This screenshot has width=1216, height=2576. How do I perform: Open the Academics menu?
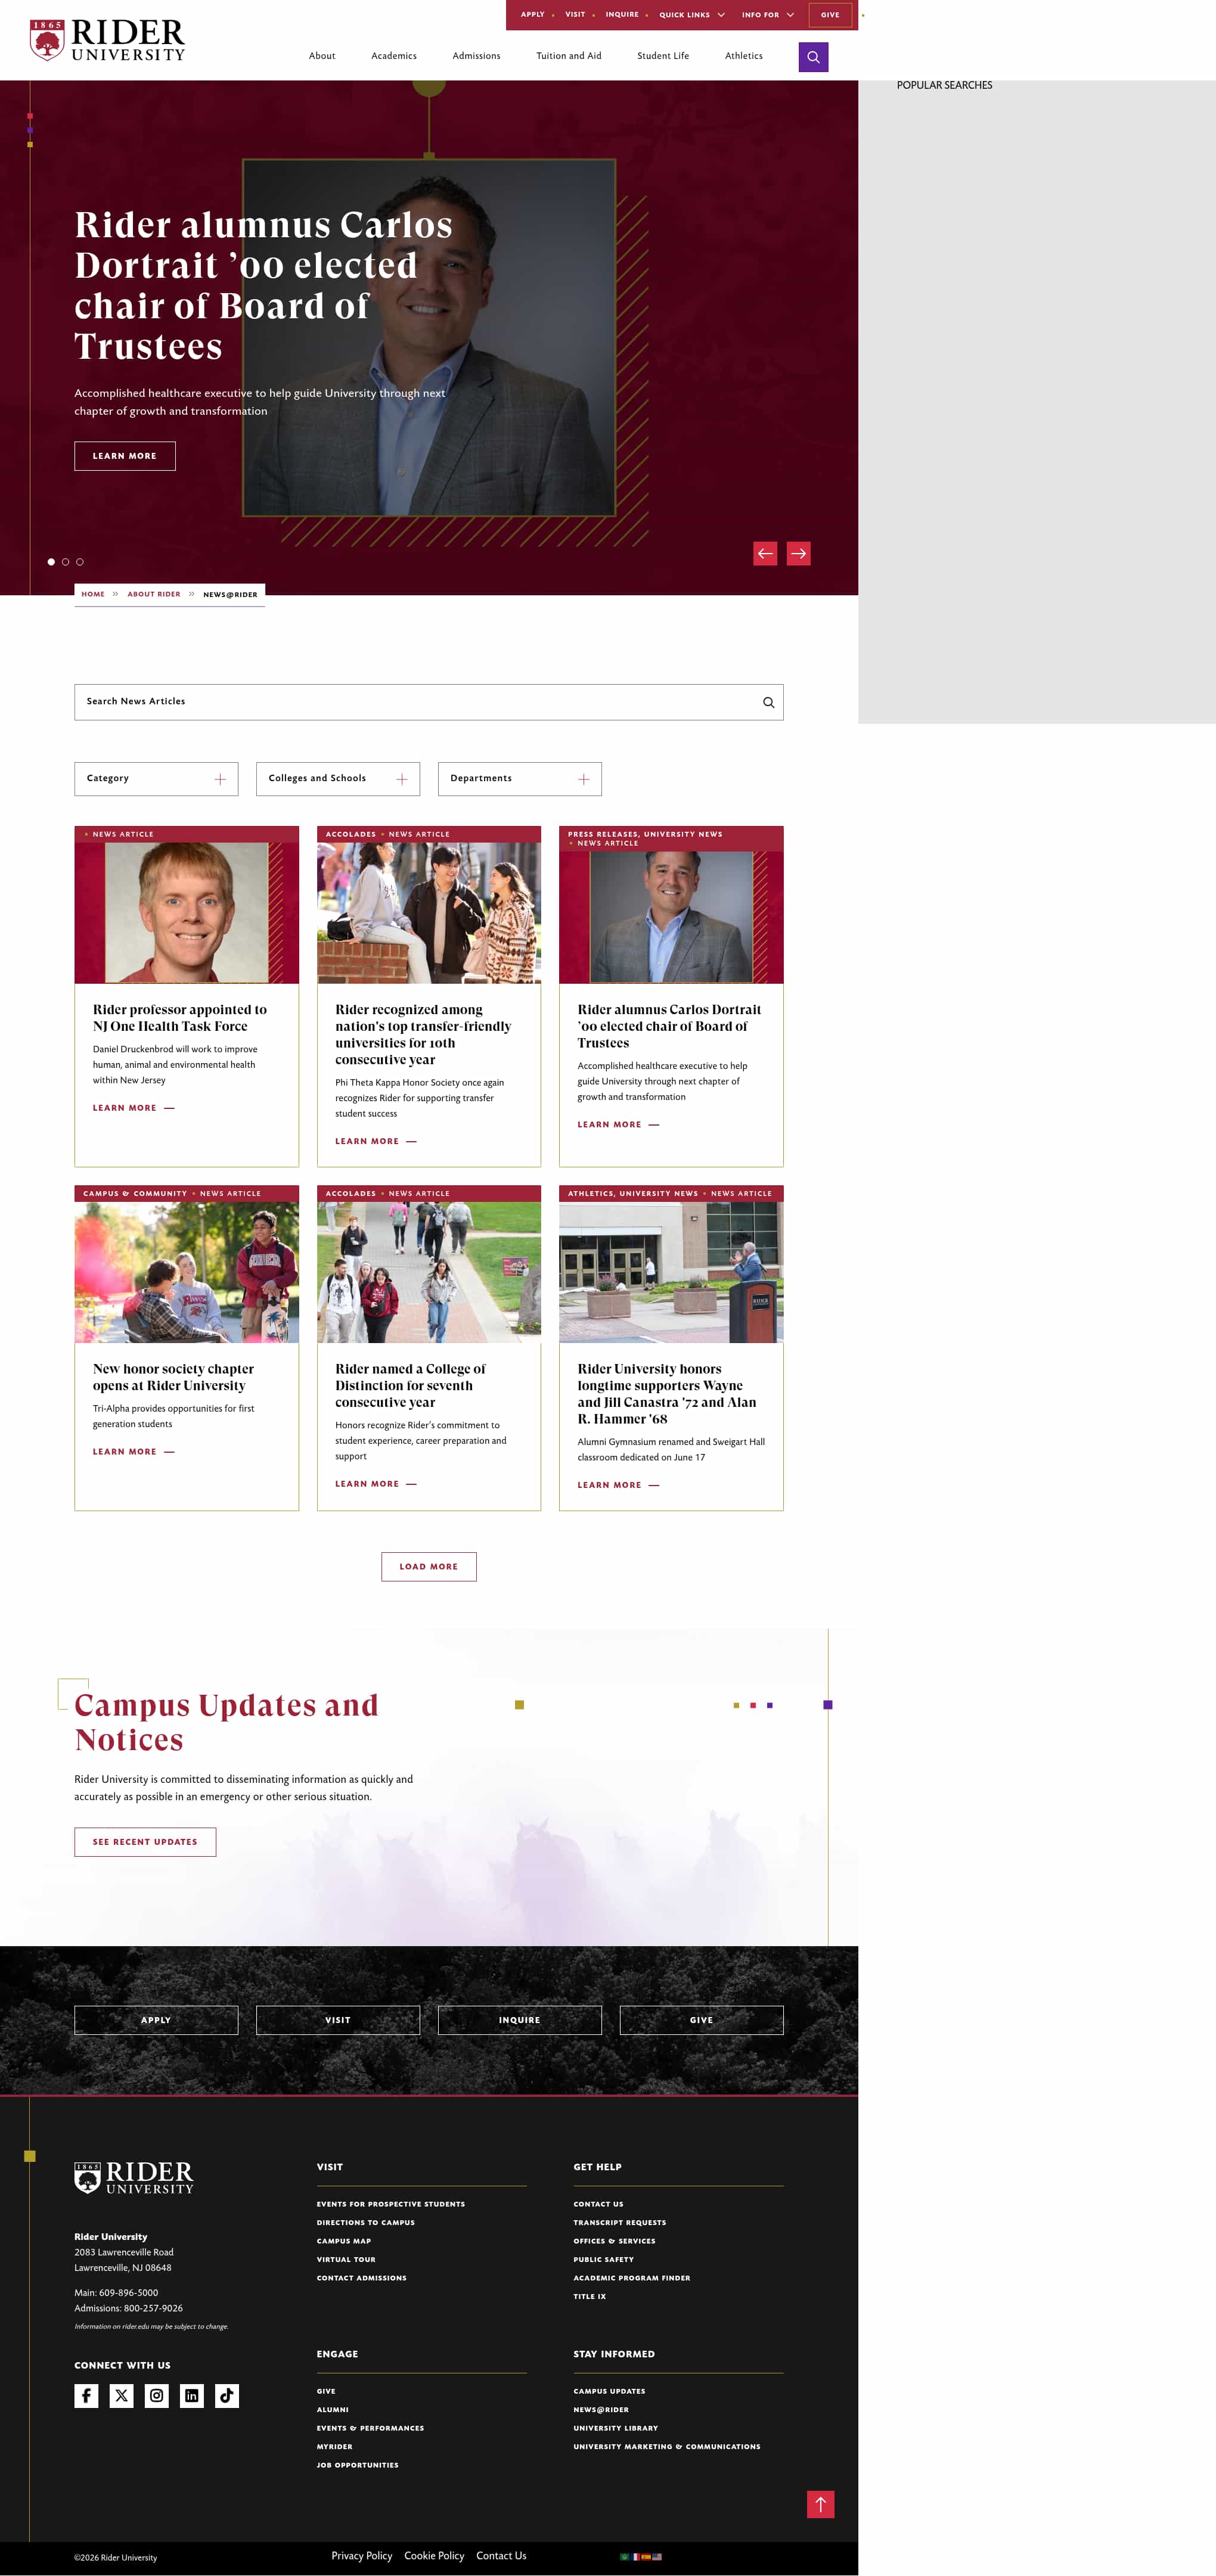pyautogui.click(x=394, y=56)
